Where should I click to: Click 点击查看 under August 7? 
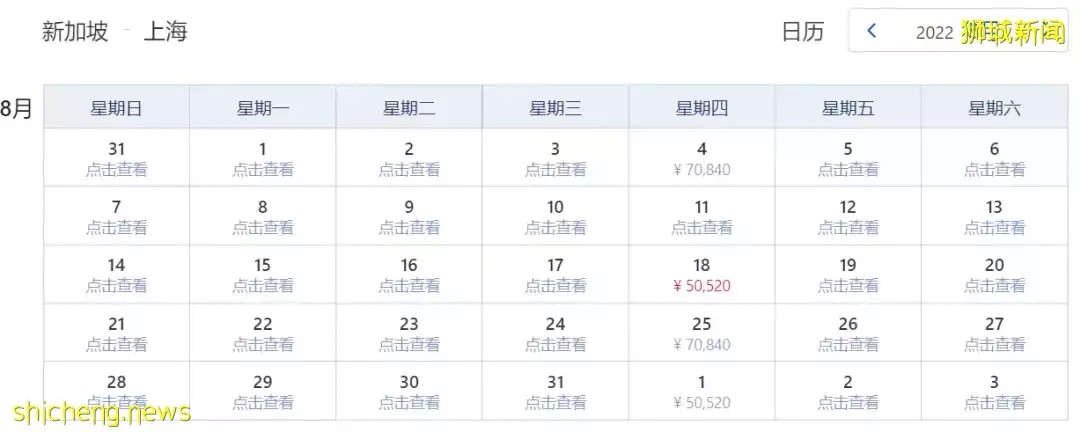pos(116,228)
